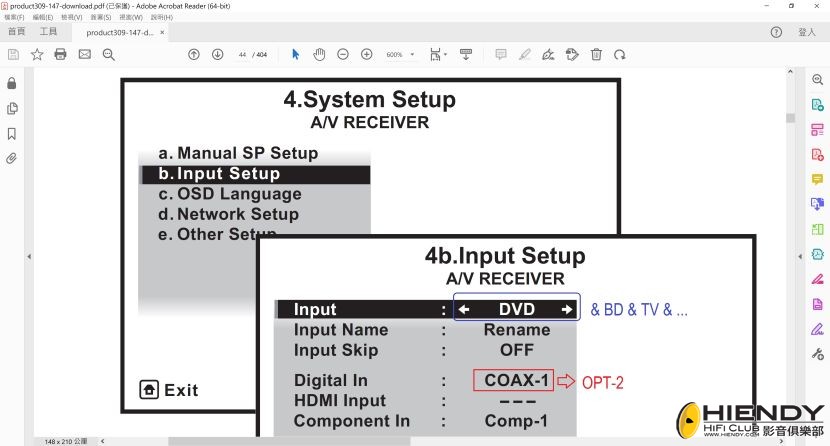Send the file by email envelope icon
Viewport: 830px width, 446px height.
[x=84, y=54]
